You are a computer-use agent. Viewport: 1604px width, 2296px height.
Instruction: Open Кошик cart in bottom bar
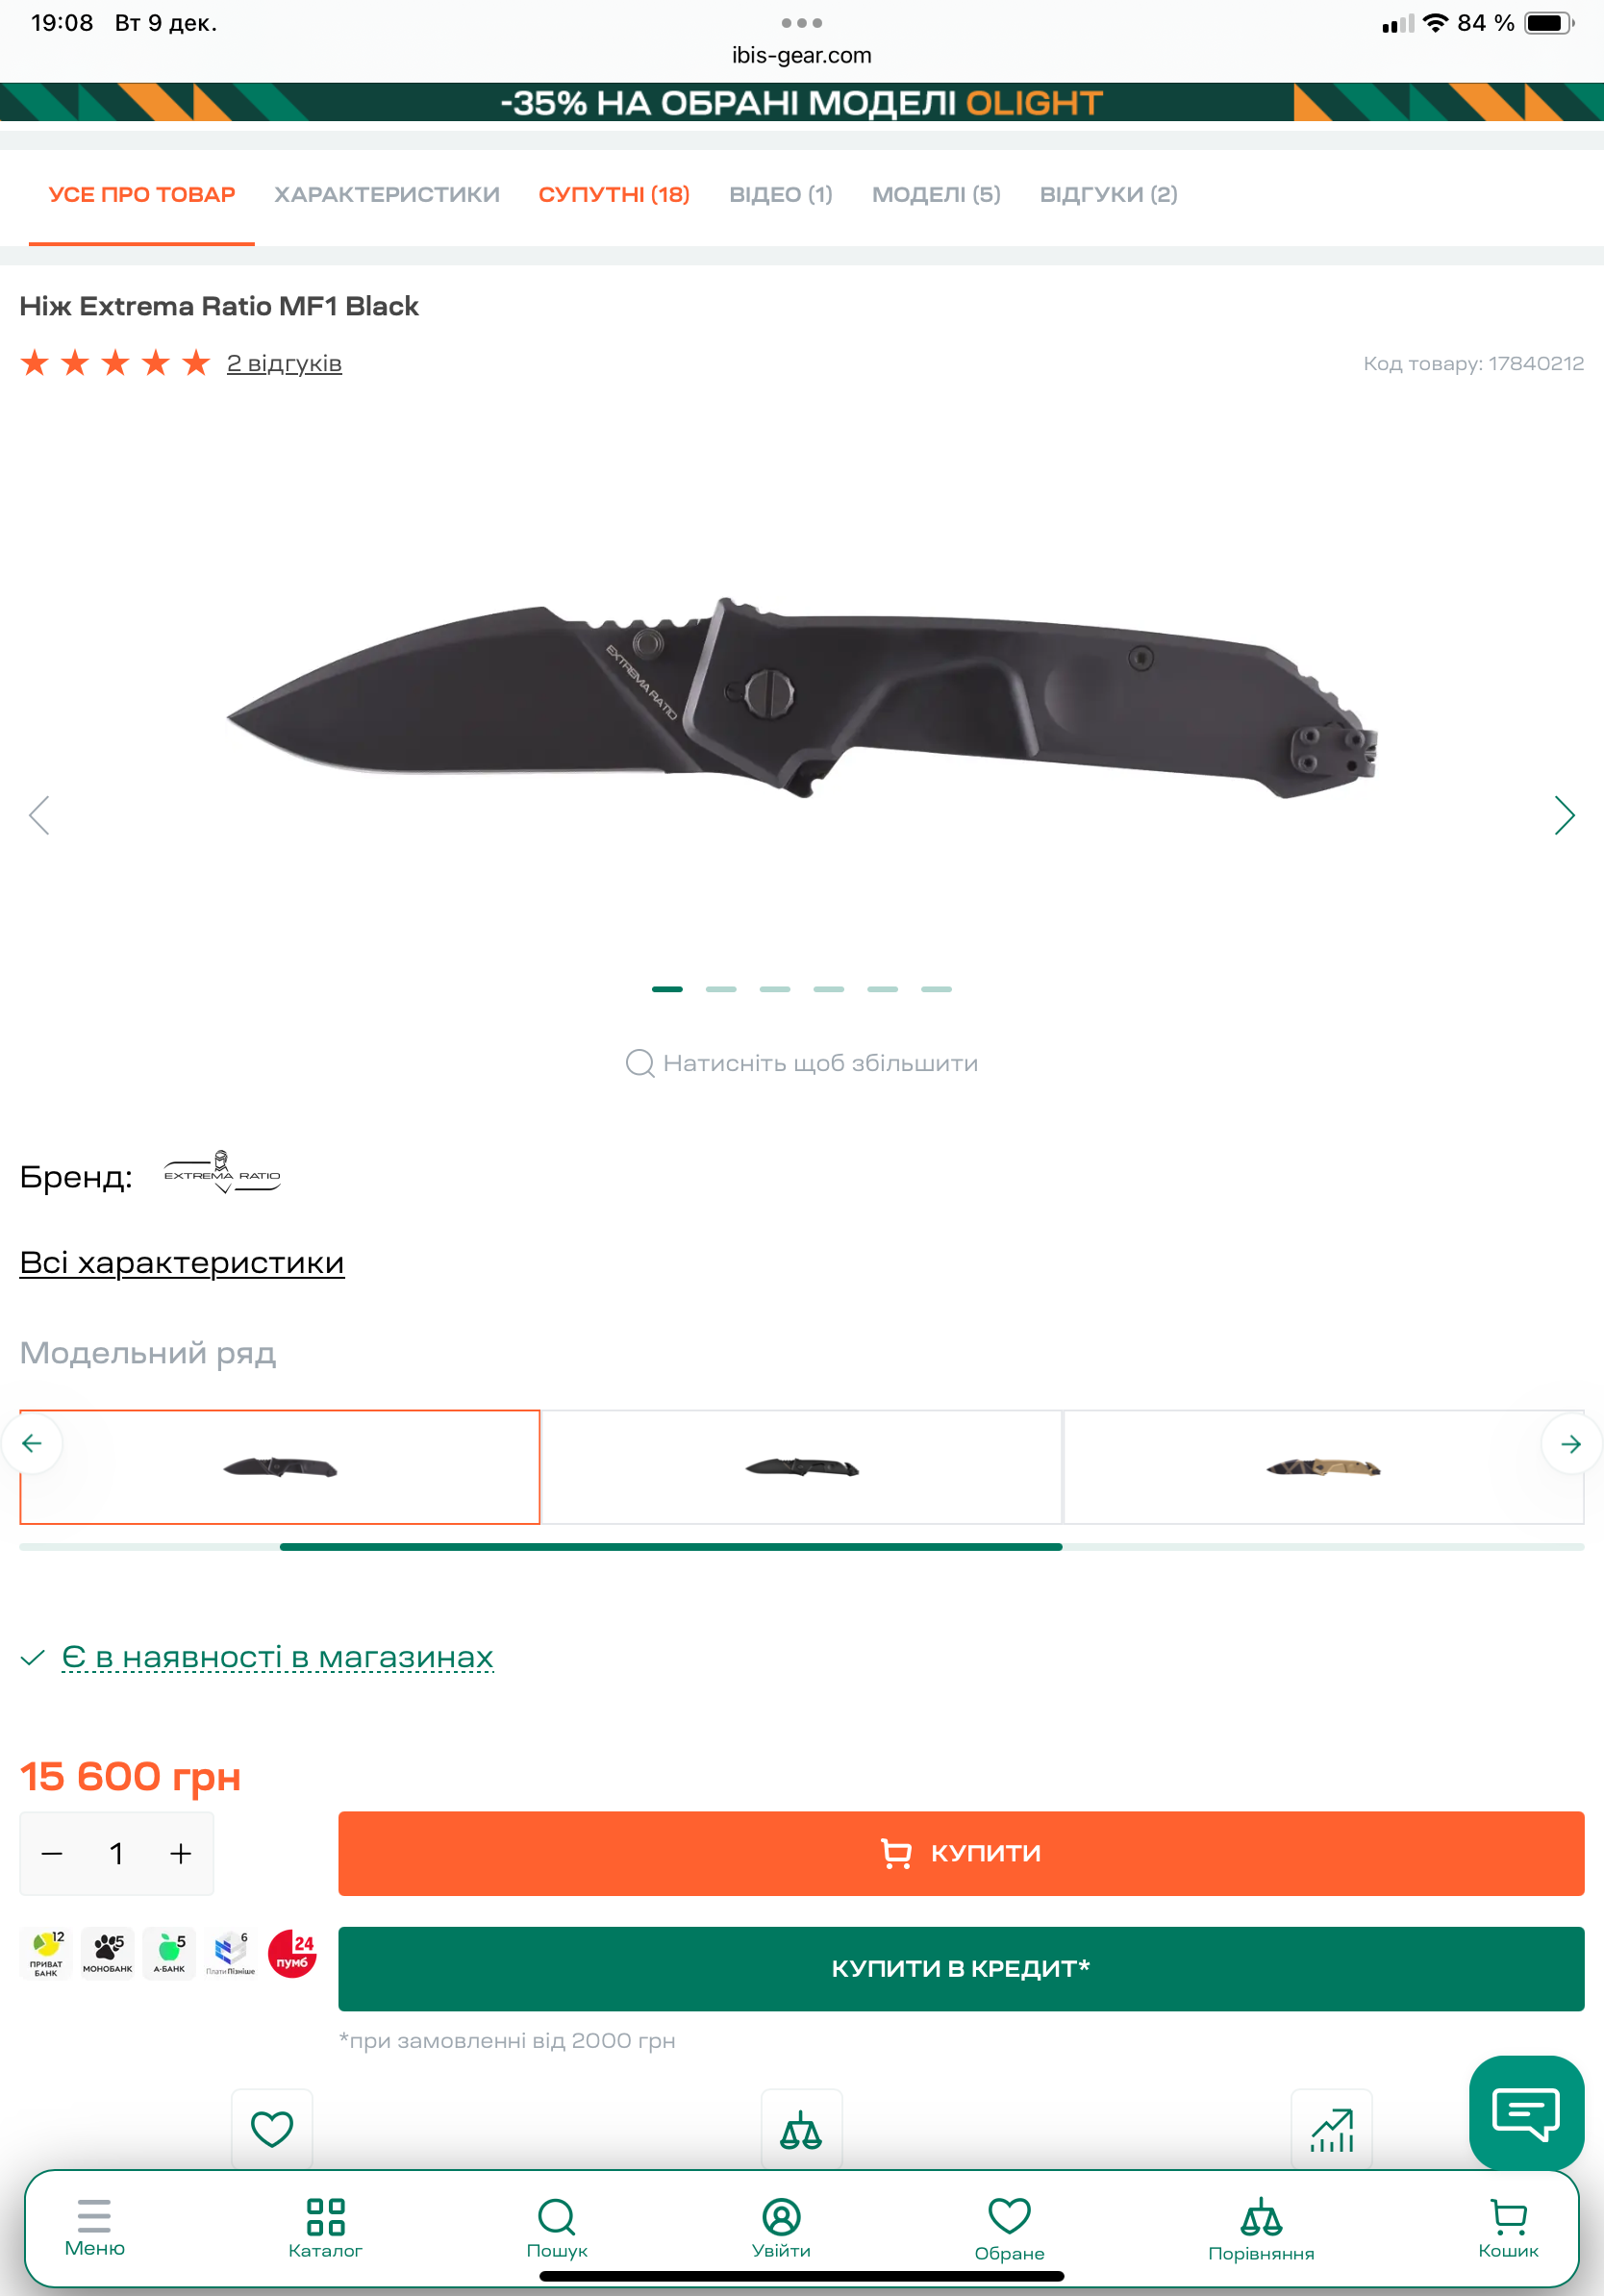coord(1508,2228)
